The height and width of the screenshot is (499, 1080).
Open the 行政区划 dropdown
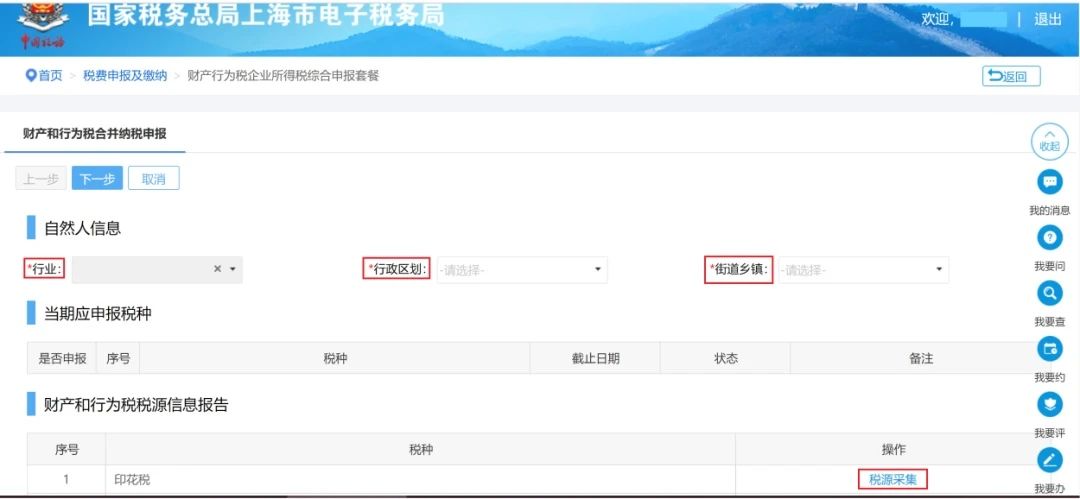point(522,269)
